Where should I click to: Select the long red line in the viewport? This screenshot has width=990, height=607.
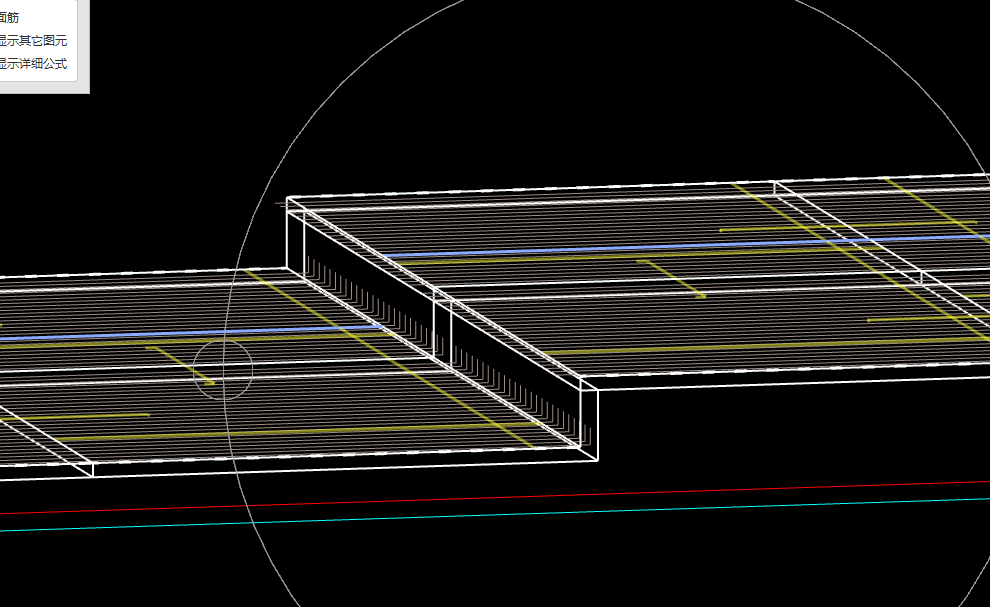(x=495, y=498)
